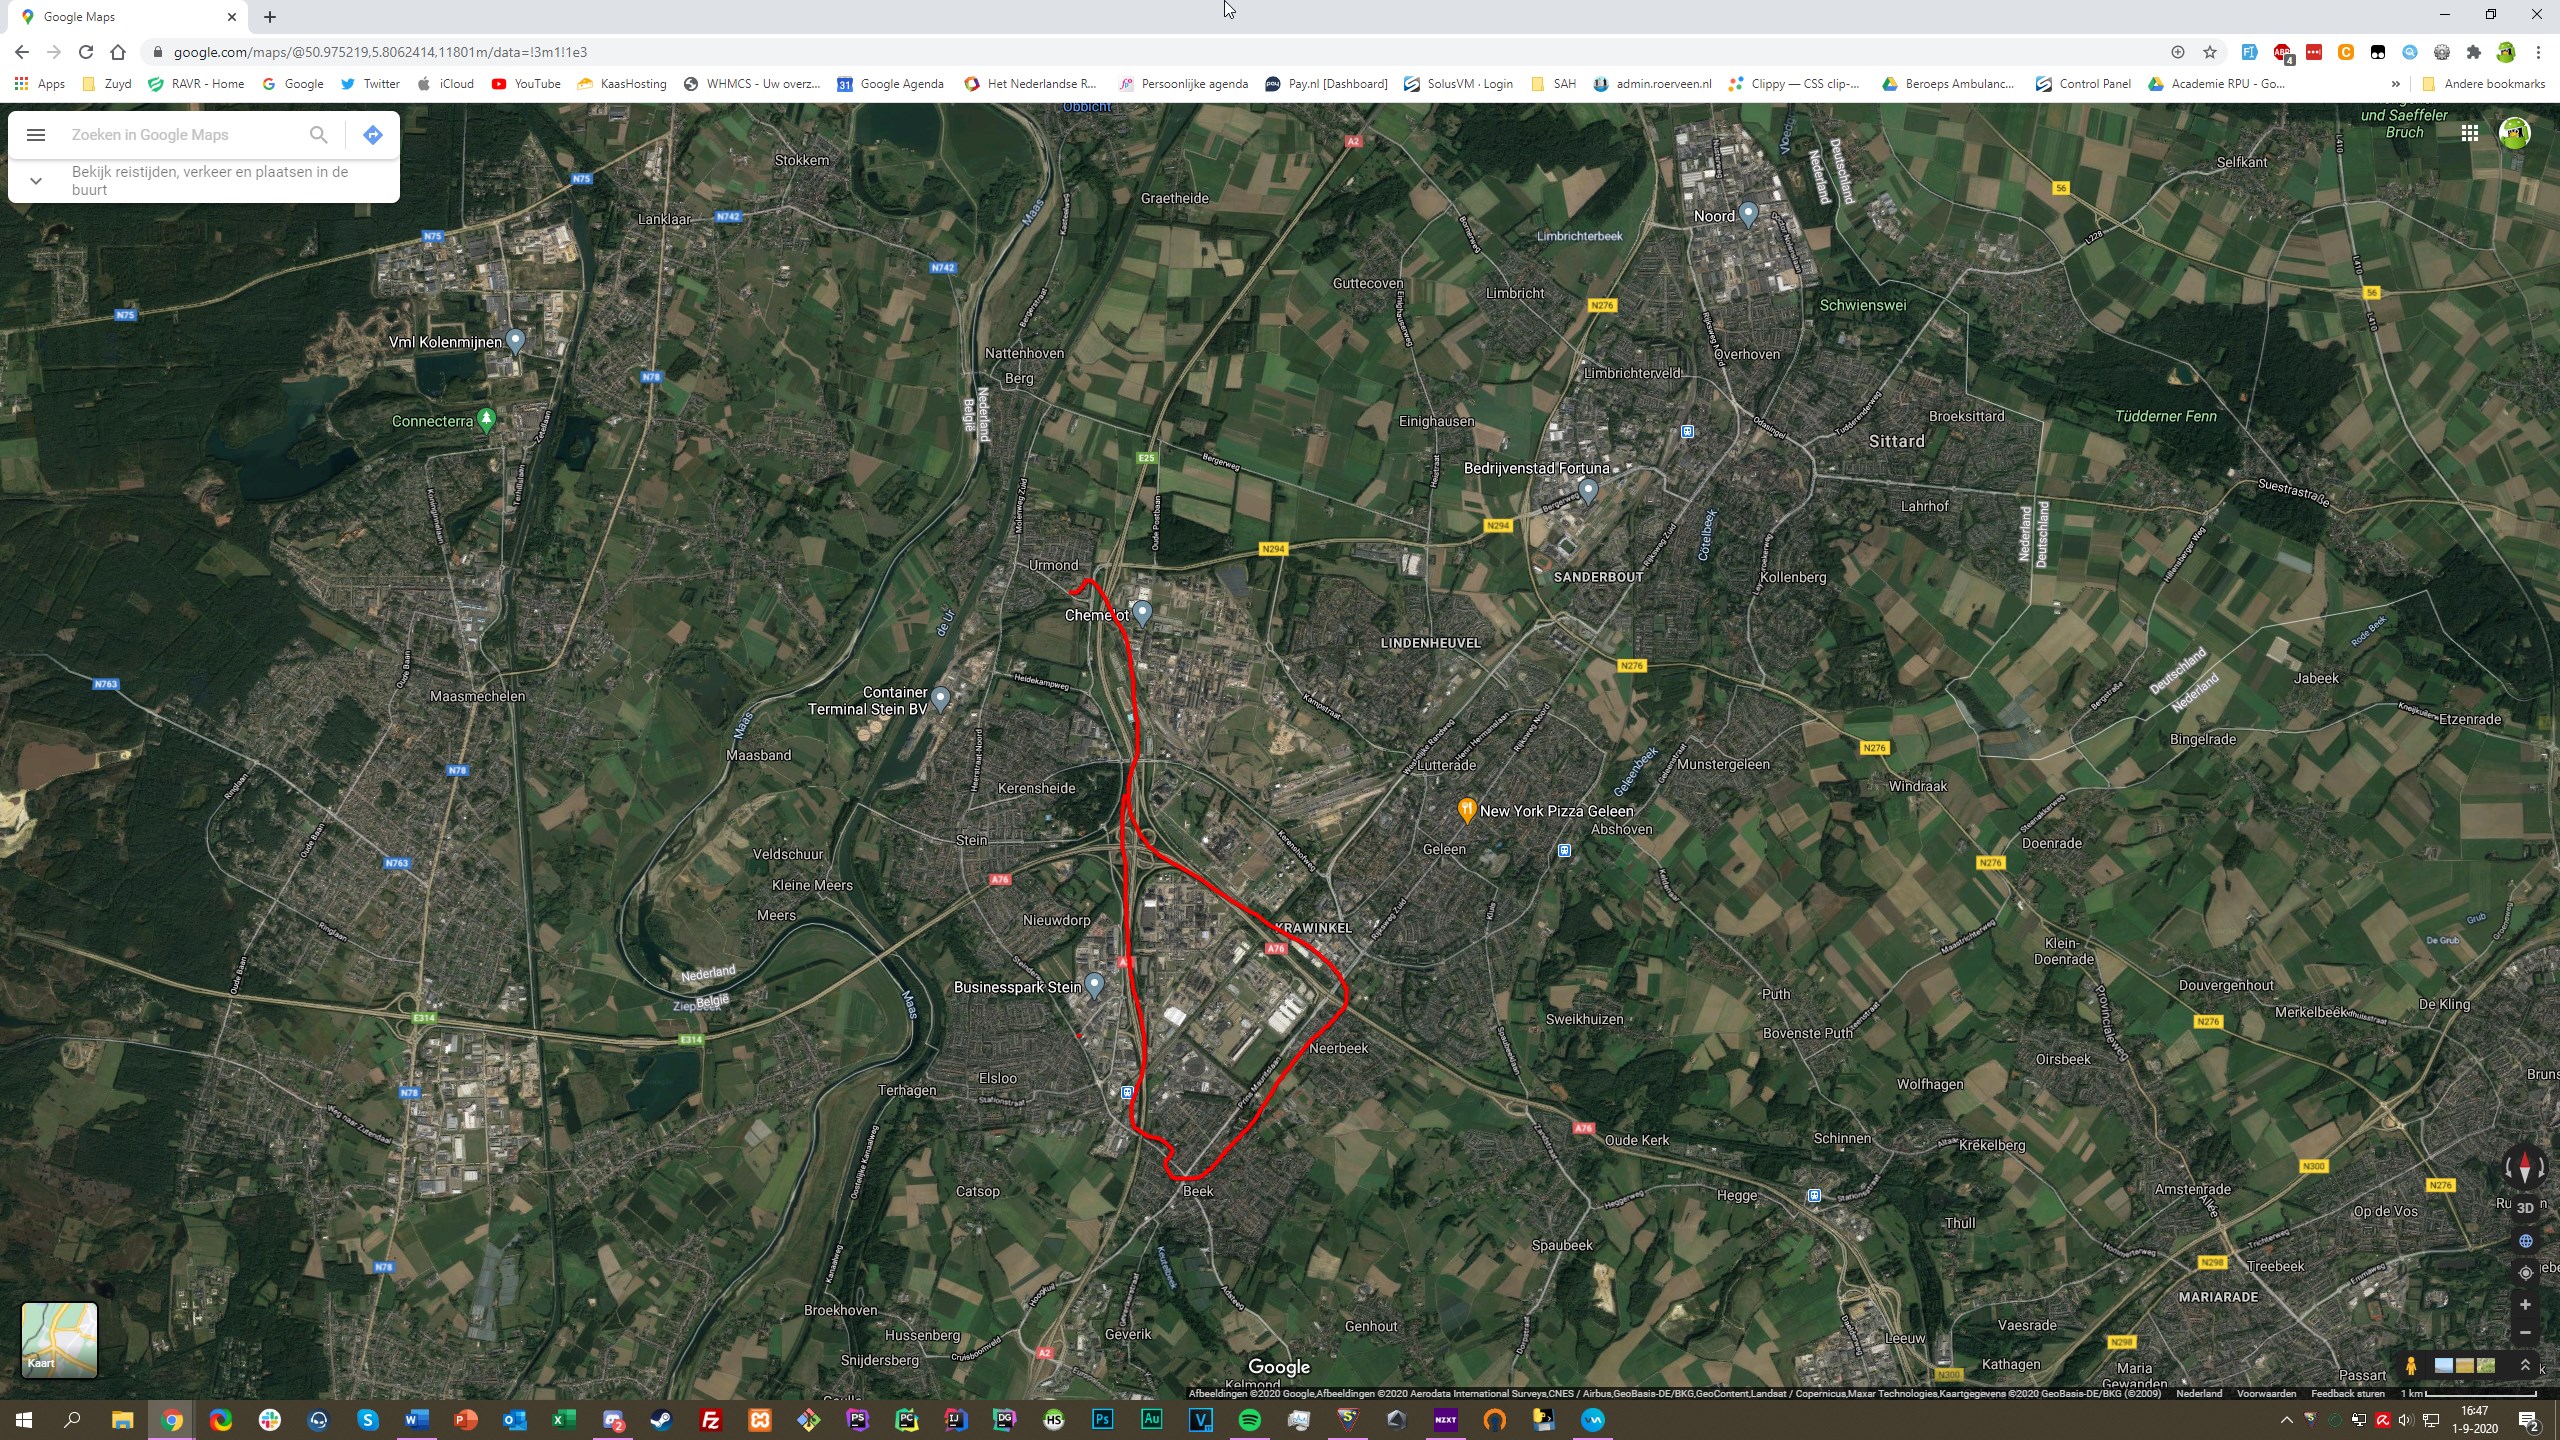Open the Google Agenda bookmark
Viewport: 2560px width, 1440px height.
pos(890,84)
